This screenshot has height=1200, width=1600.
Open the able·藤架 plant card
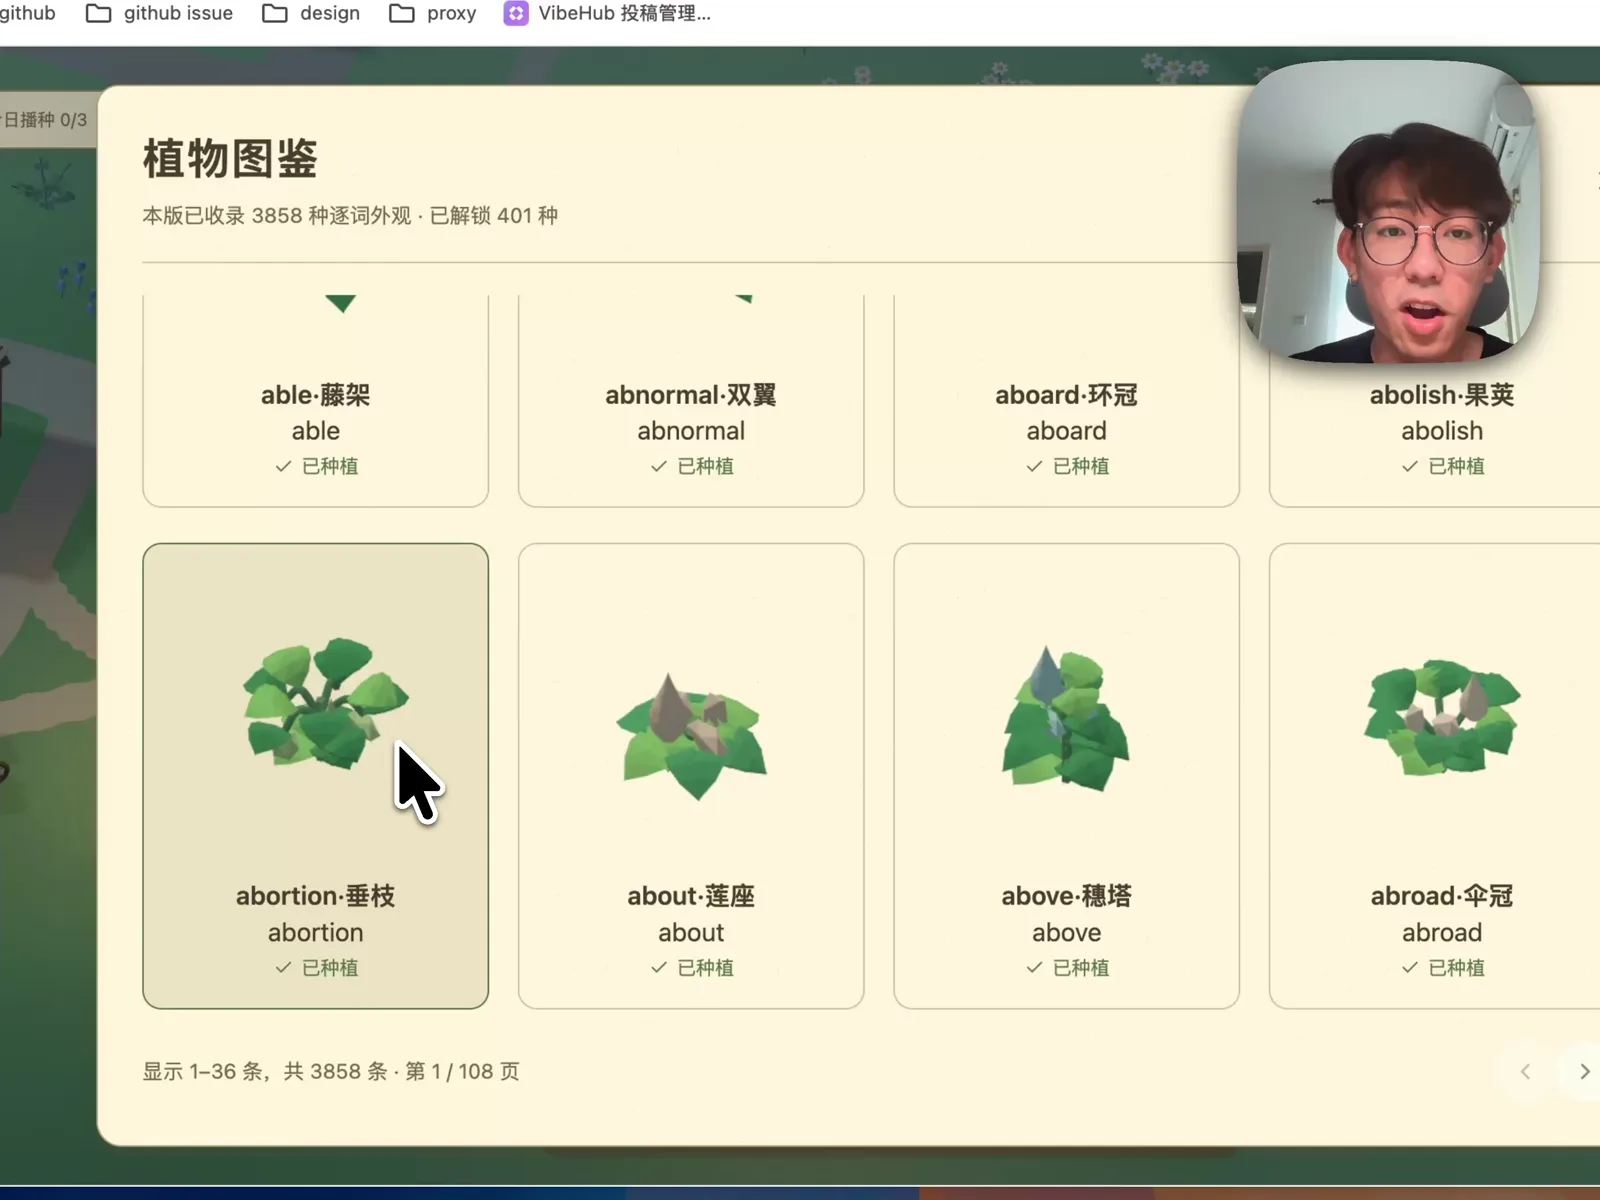point(315,401)
